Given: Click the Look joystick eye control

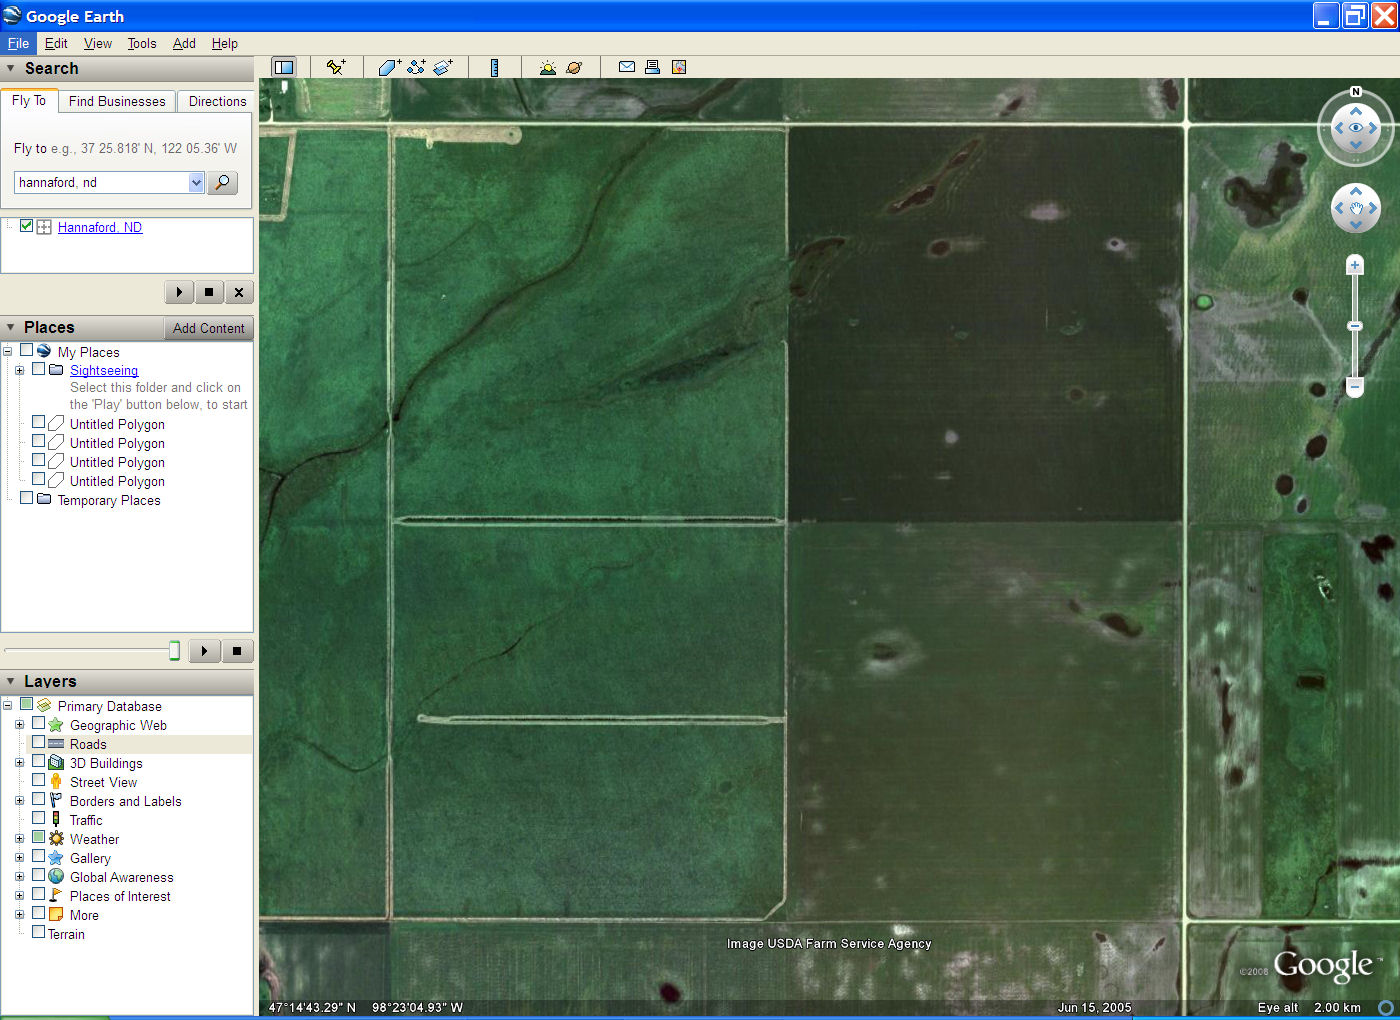Looking at the screenshot, I should pos(1356,128).
